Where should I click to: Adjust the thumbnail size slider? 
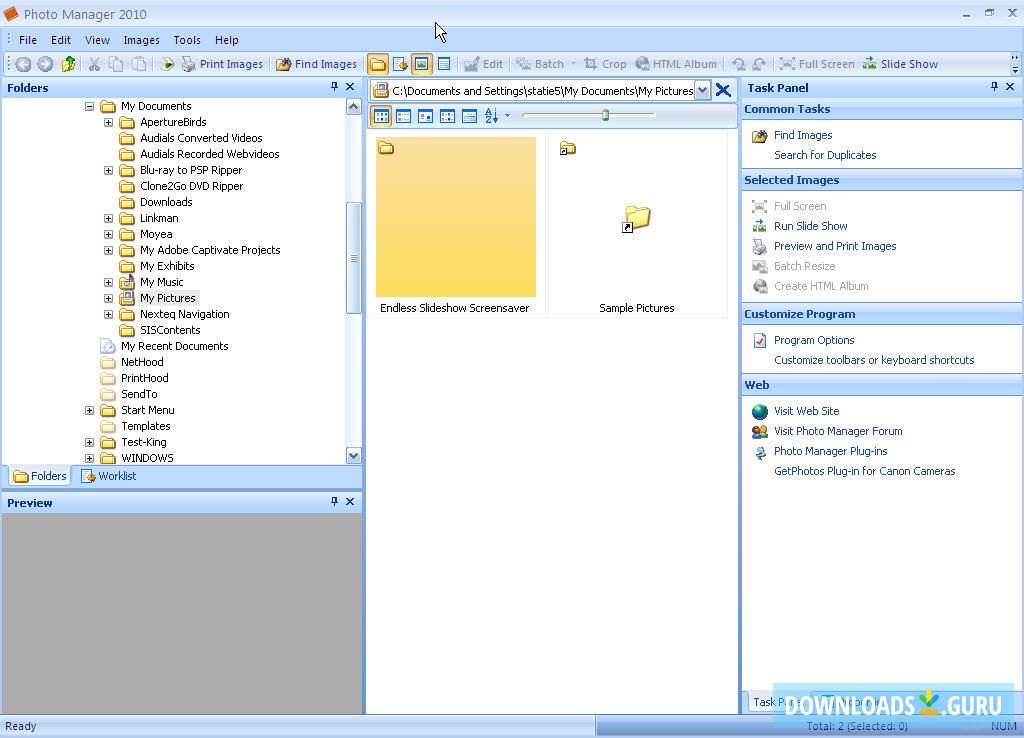point(605,115)
